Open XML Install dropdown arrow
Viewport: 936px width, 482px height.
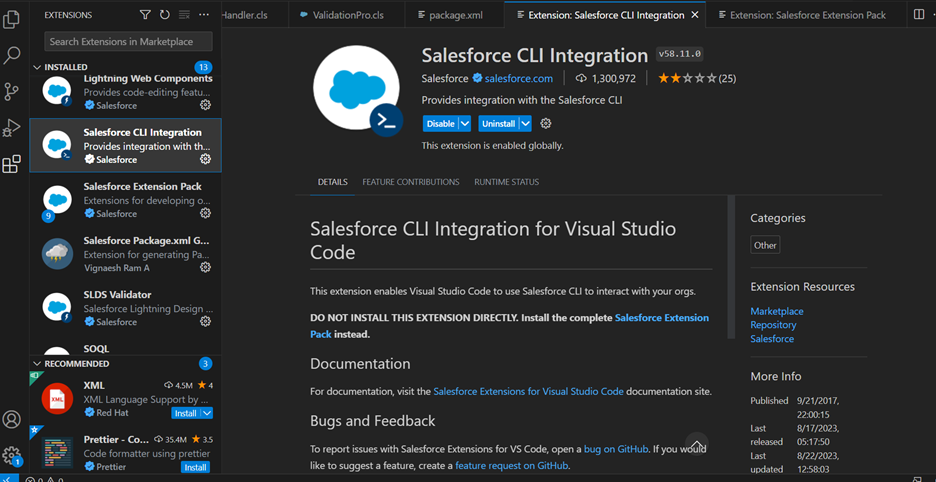click(207, 413)
